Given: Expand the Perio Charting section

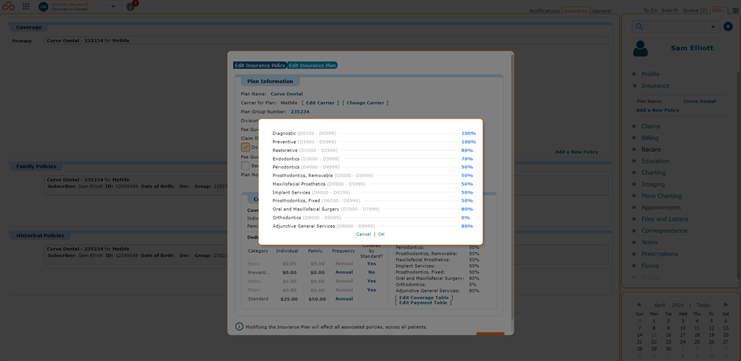Looking at the screenshot, I should (x=661, y=196).
